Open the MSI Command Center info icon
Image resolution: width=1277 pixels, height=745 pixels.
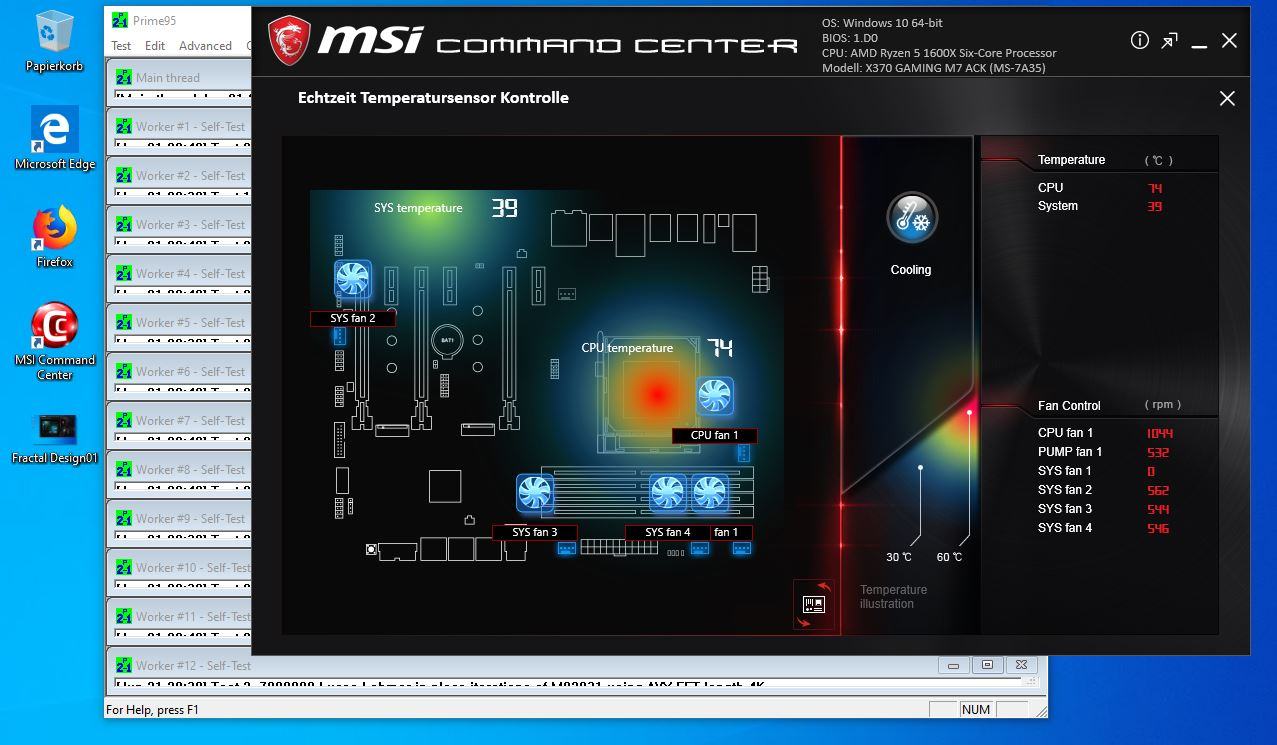[x=1139, y=40]
